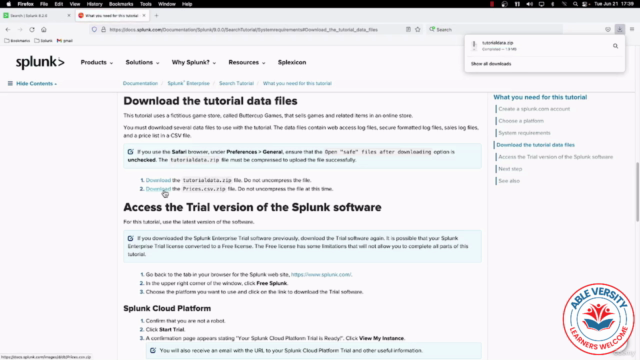Click the browser forward arrow
Image resolution: width=640 pixels, height=360 pixels.
(x=20, y=29)
